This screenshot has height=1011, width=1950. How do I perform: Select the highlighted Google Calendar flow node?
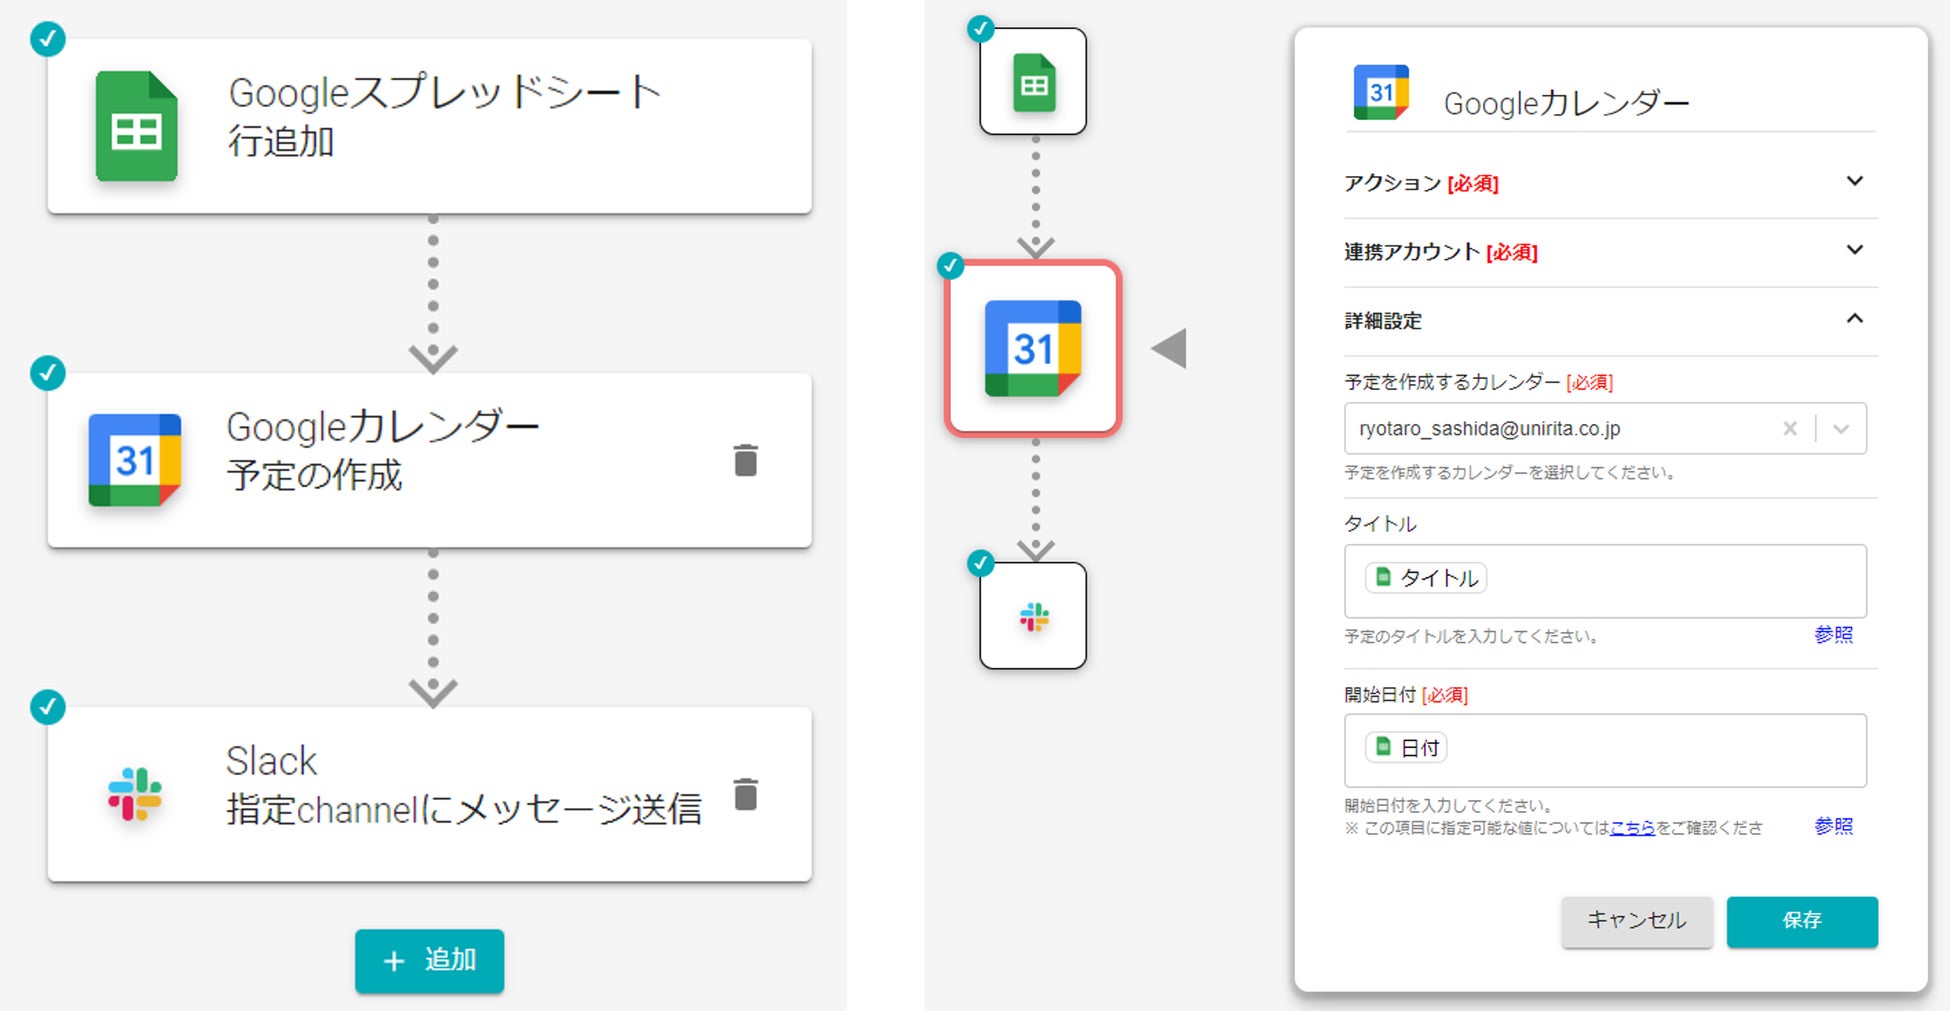pos(1033,348)
